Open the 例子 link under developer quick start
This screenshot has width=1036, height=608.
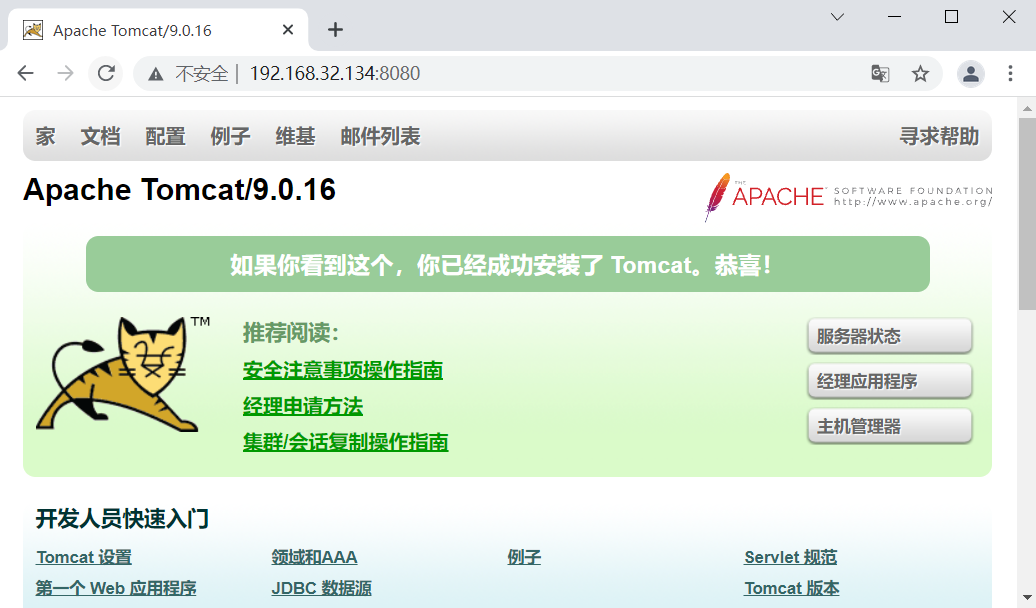524,557
